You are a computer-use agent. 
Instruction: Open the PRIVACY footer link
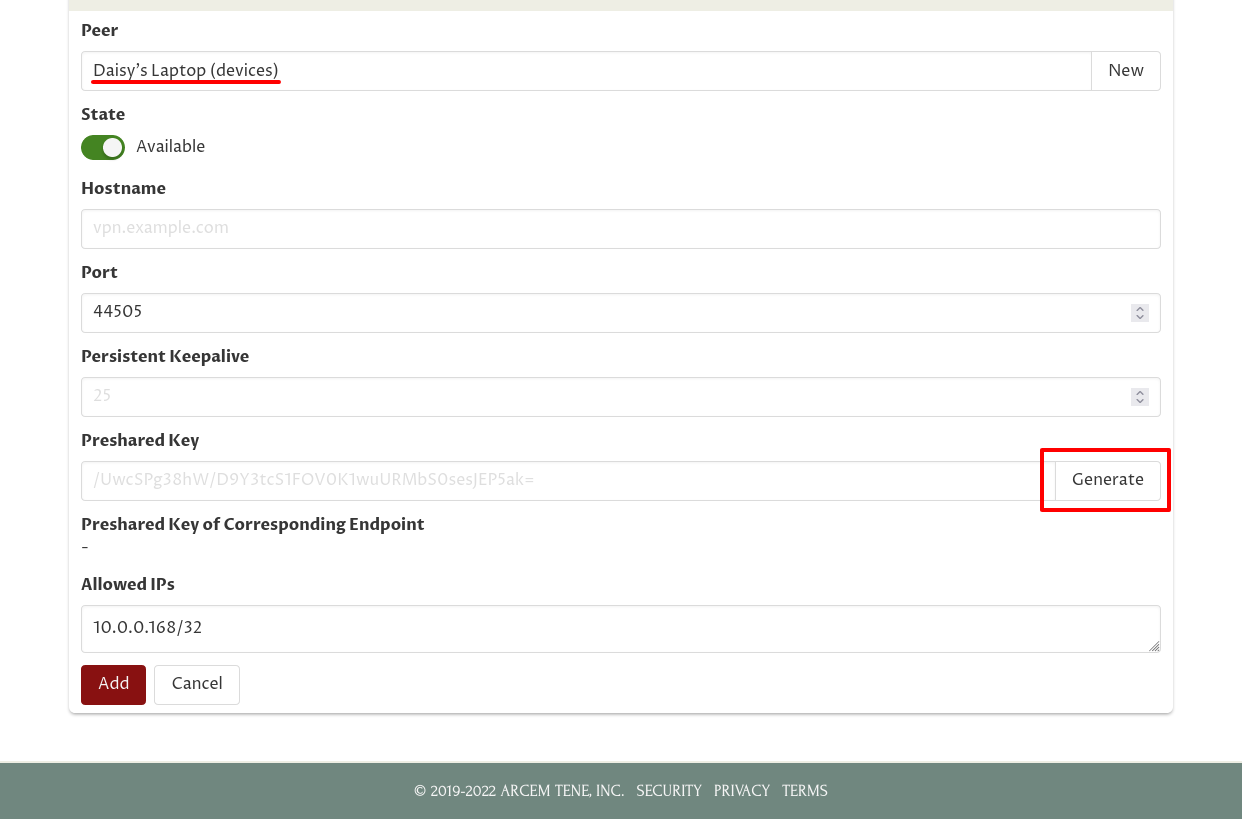[x=742, y=791]
